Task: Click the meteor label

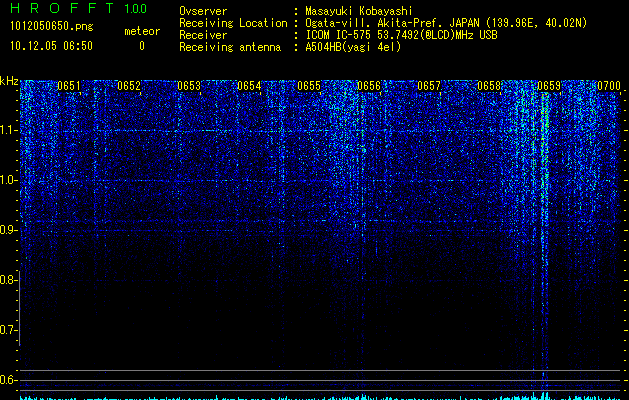Action: [x=142, y=31]
